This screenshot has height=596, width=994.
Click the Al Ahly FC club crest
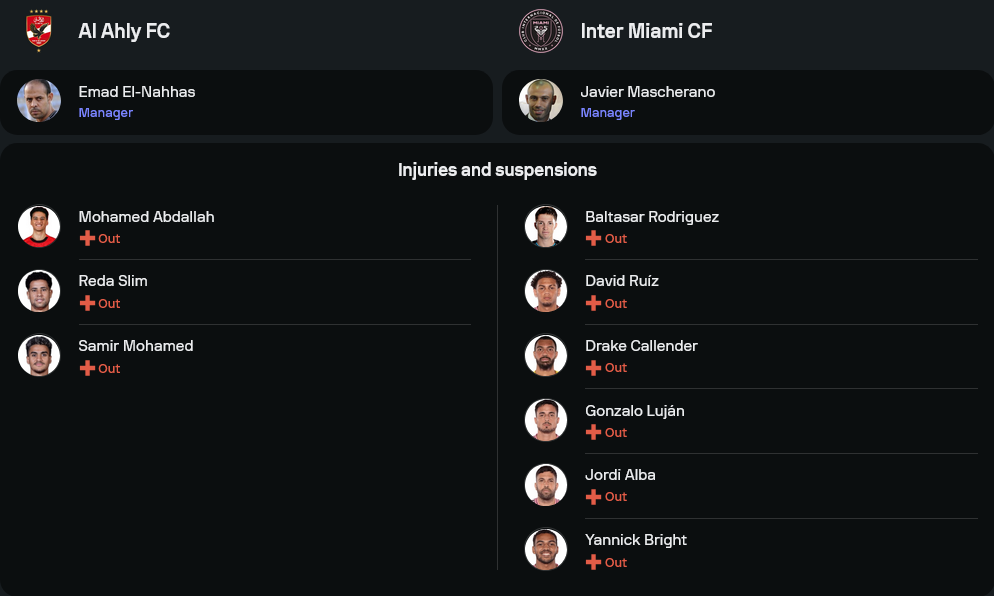pyautogui.click(x=39, y=31)
